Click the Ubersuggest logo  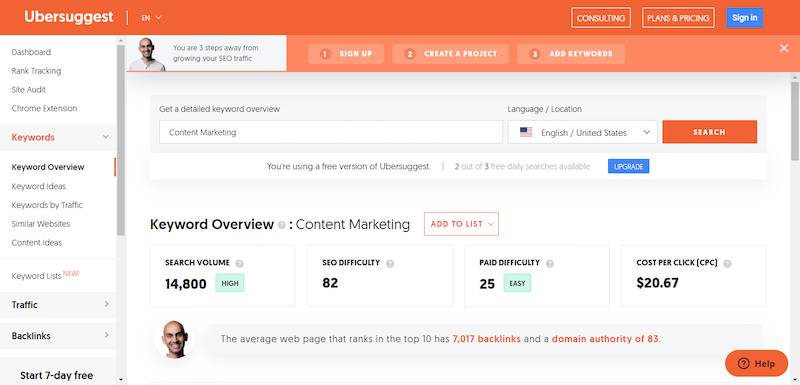coord(68,17)
